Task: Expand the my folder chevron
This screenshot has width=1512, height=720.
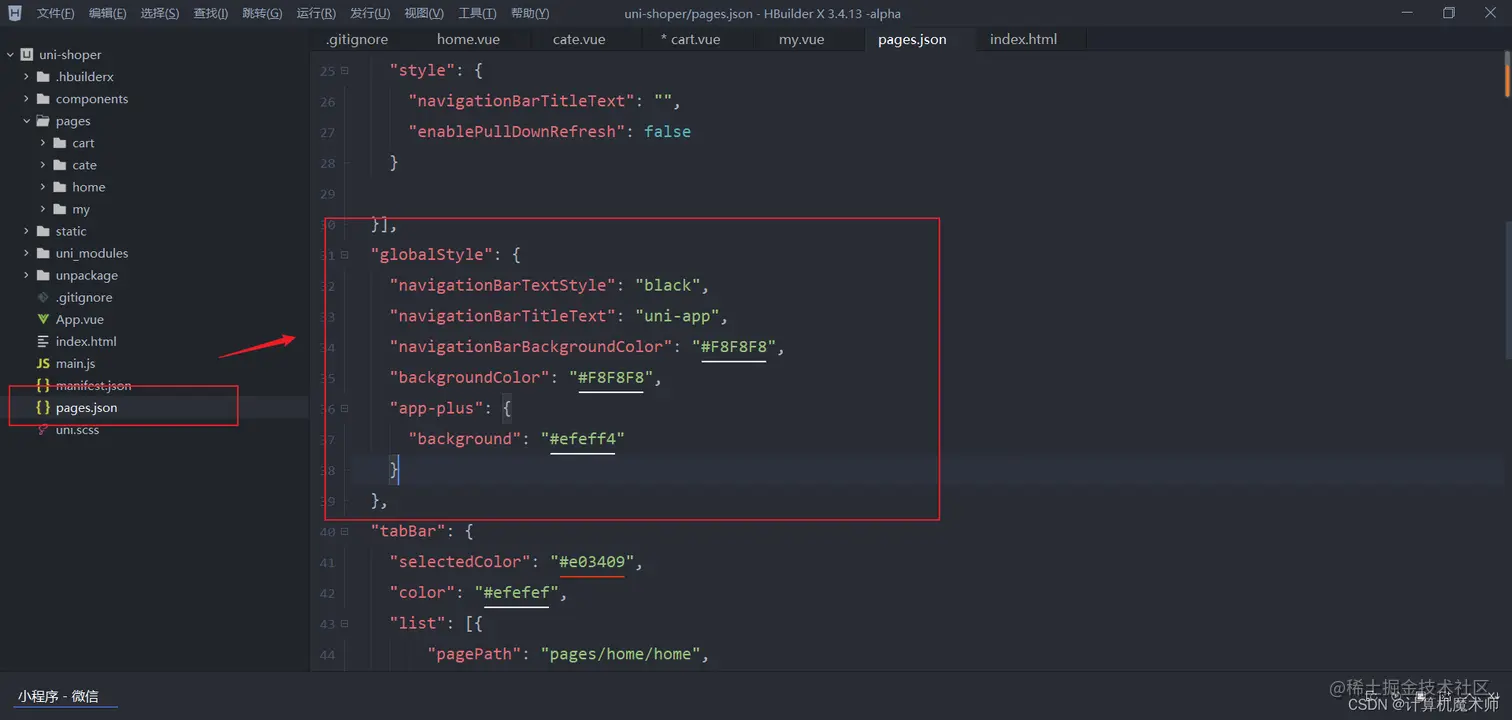Action: (x=43, y=209)
